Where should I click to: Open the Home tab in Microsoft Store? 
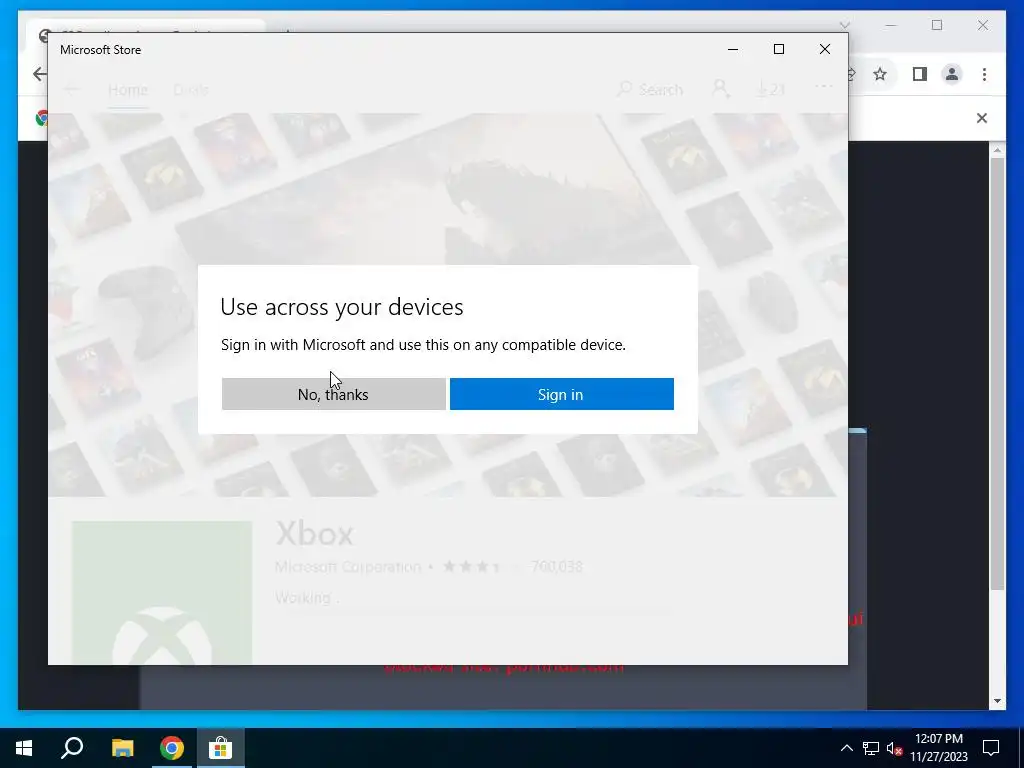(128, 89)
